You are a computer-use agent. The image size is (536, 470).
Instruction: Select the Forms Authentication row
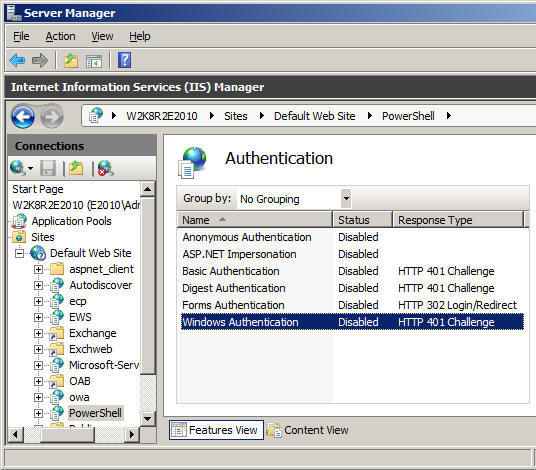tap(352, 305)
